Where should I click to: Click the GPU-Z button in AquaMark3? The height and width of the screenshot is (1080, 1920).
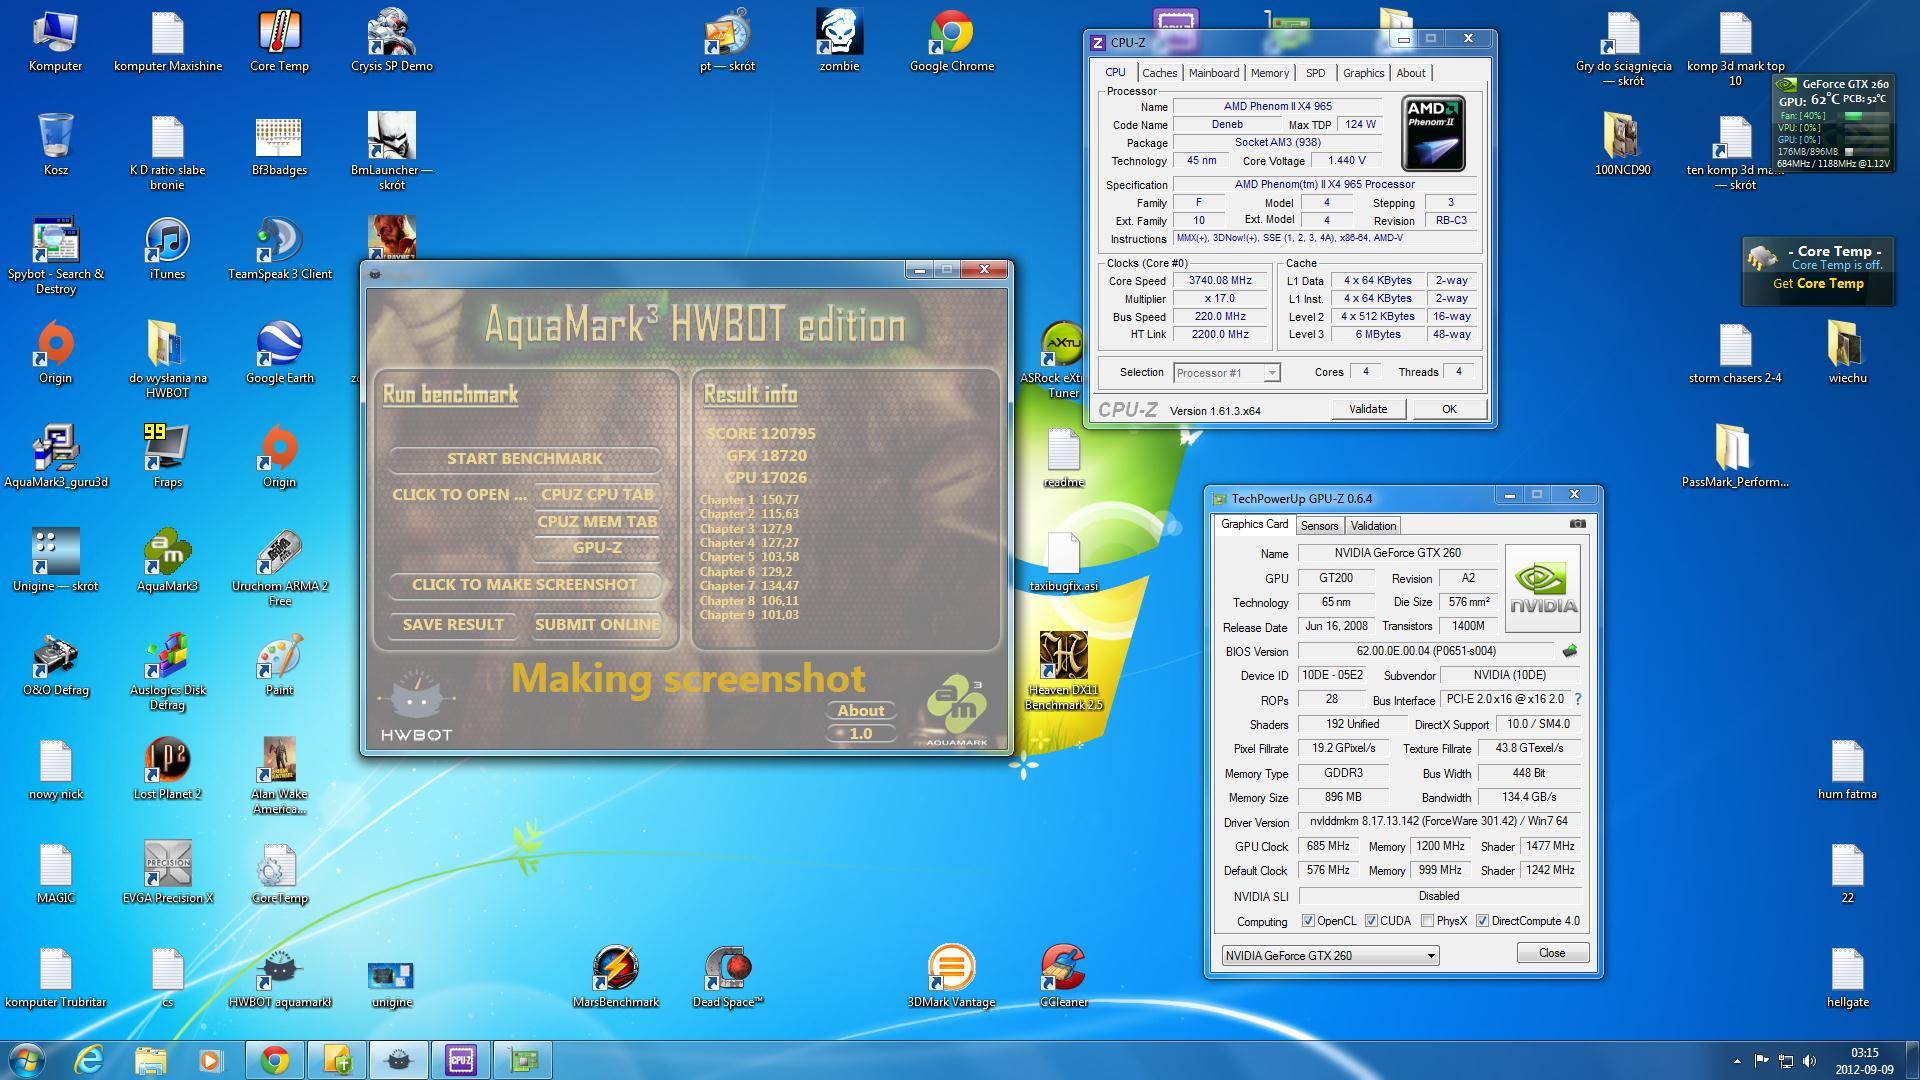[597, 547]
